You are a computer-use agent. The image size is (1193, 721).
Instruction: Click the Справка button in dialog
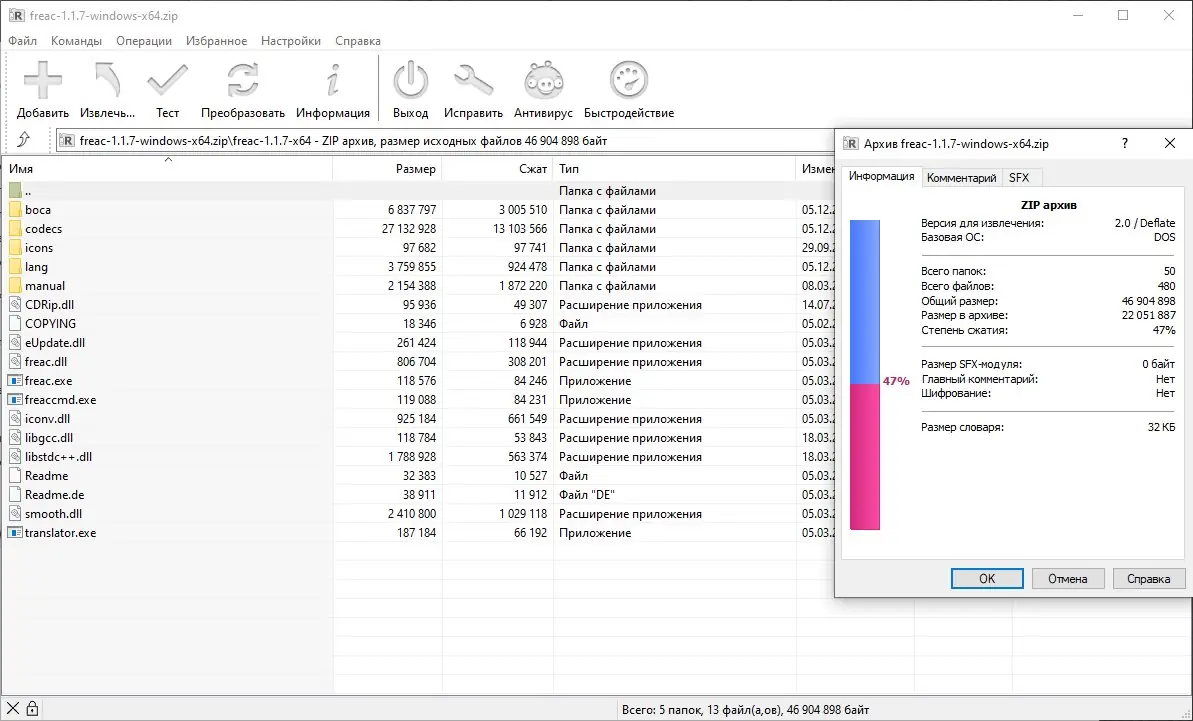1148,579
